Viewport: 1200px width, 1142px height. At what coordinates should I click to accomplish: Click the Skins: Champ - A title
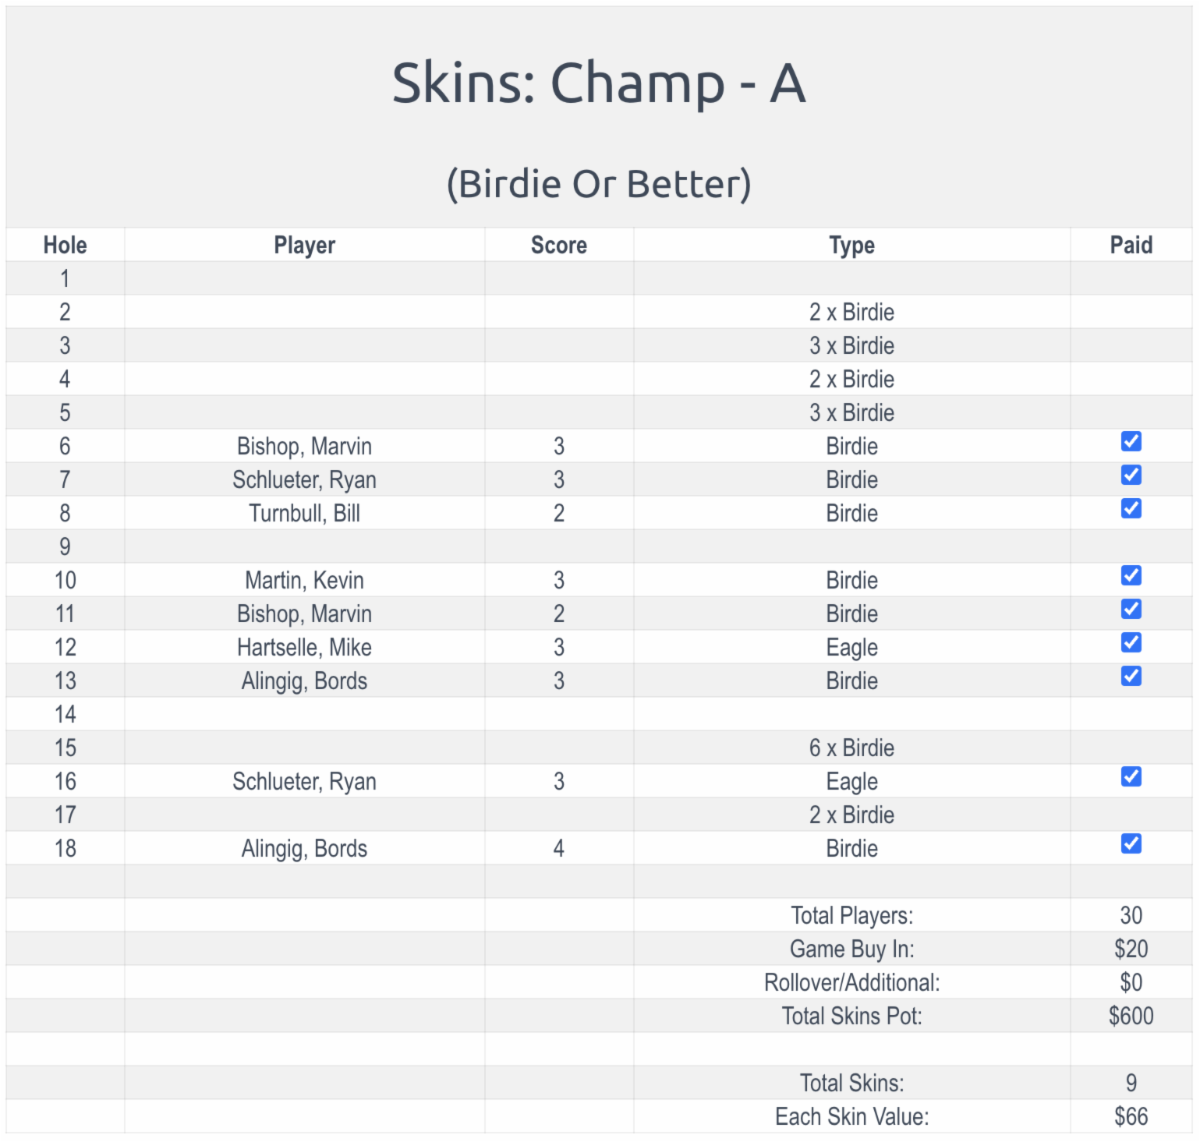598,83
